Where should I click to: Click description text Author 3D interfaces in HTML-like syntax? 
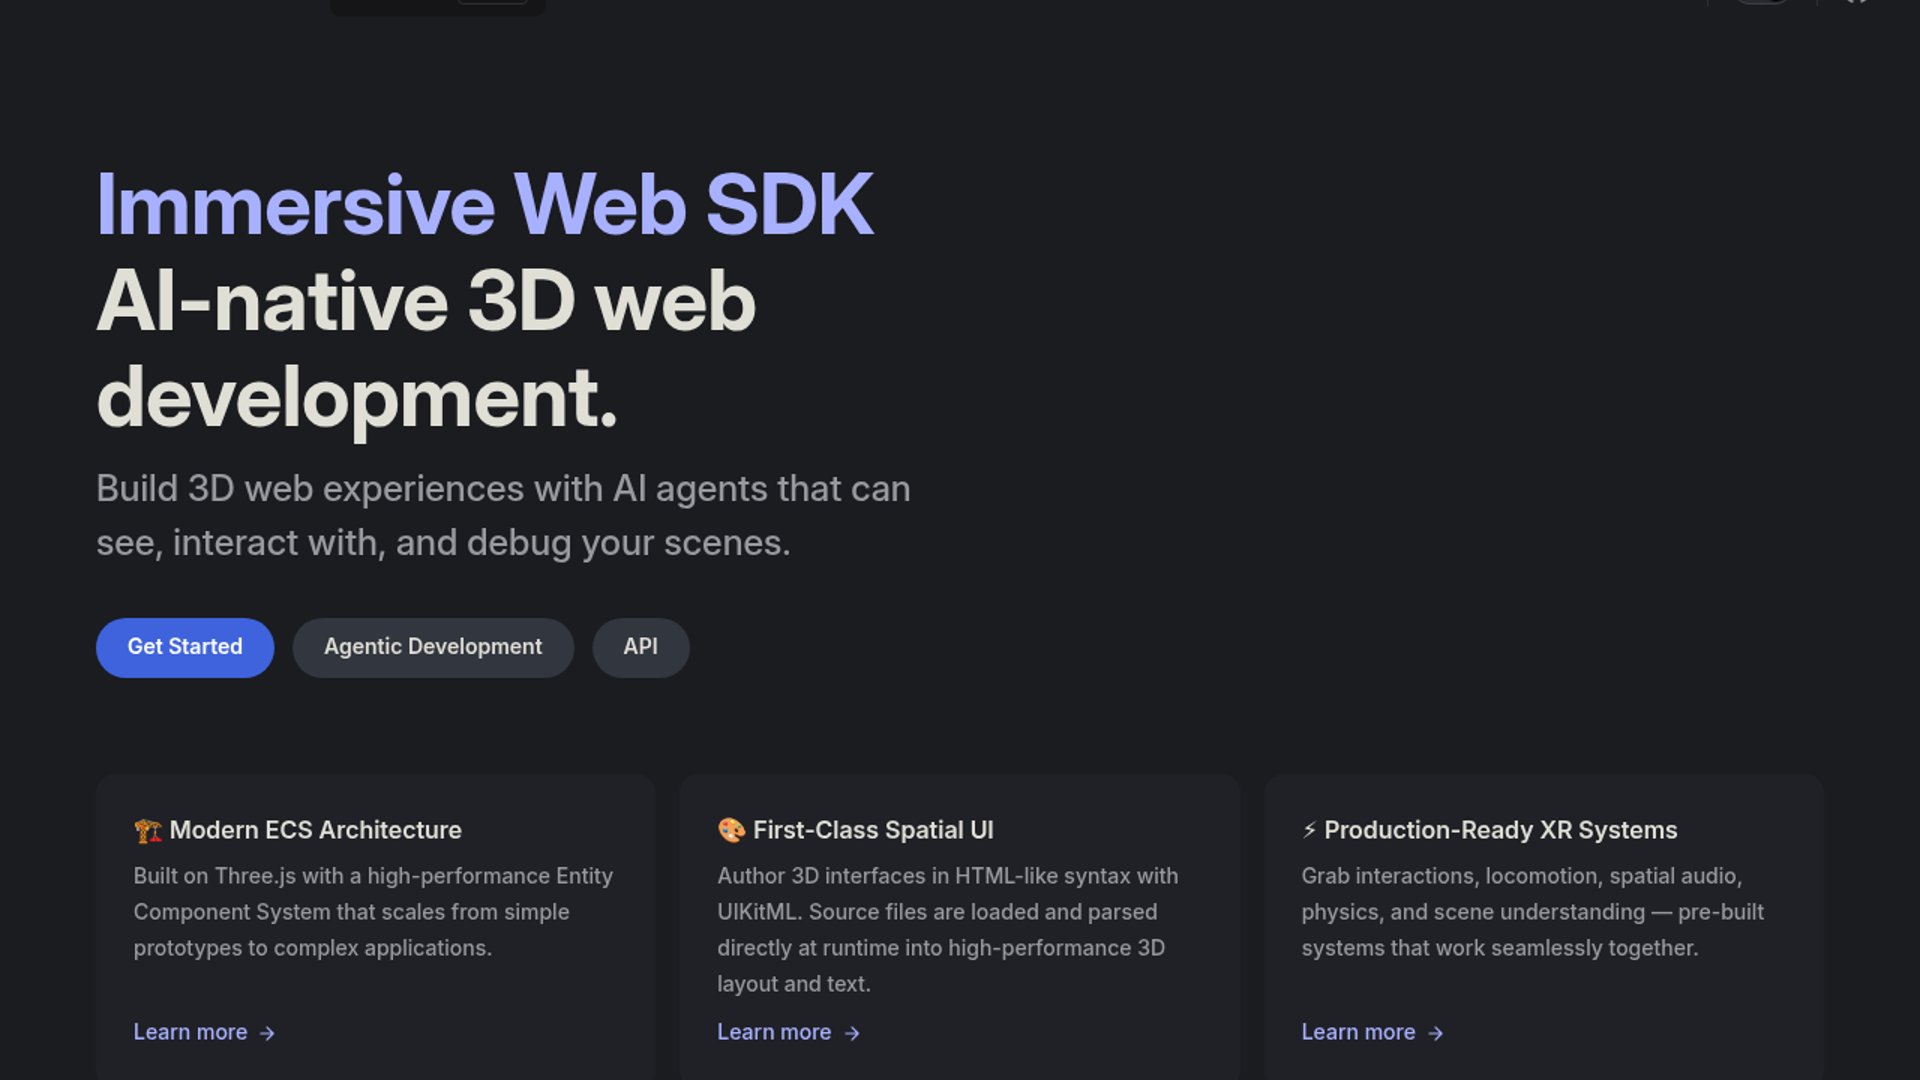tap(947, 930)
